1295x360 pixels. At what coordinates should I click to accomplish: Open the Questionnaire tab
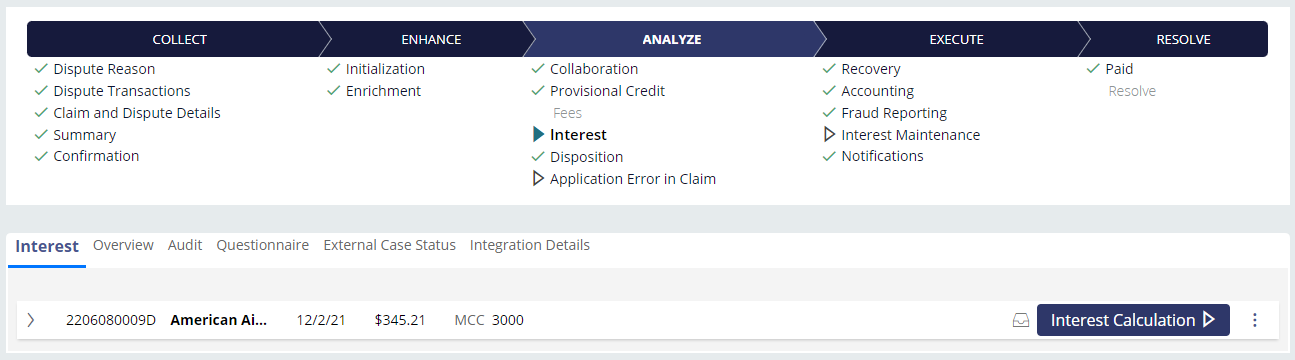(263, 245)
